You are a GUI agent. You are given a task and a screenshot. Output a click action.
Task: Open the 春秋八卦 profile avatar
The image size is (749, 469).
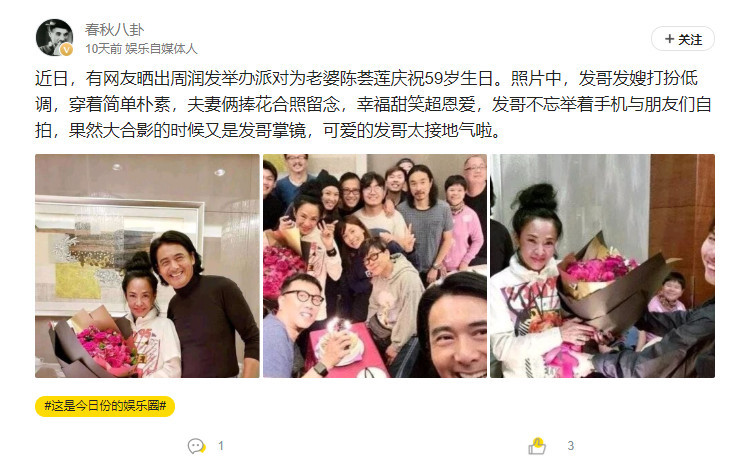tap(54, 38)
